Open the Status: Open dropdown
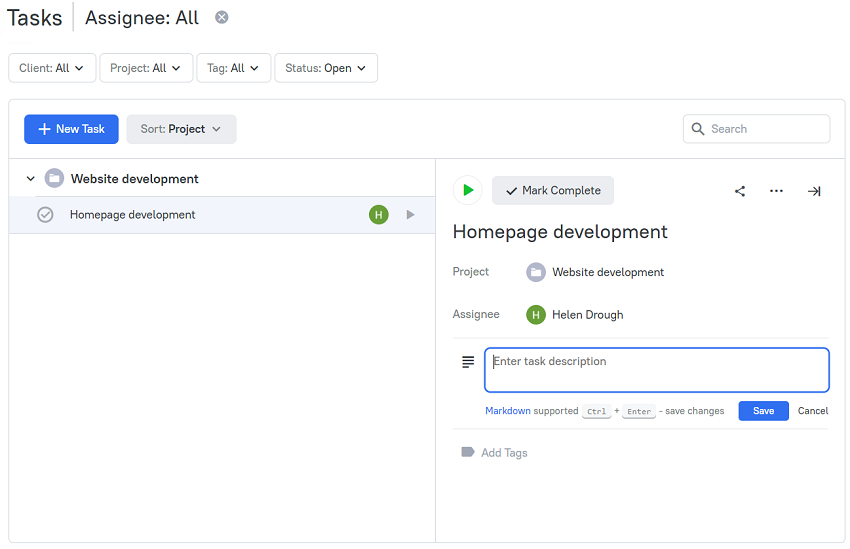Viewport: 850px width, 549px height. pos(326,68)
